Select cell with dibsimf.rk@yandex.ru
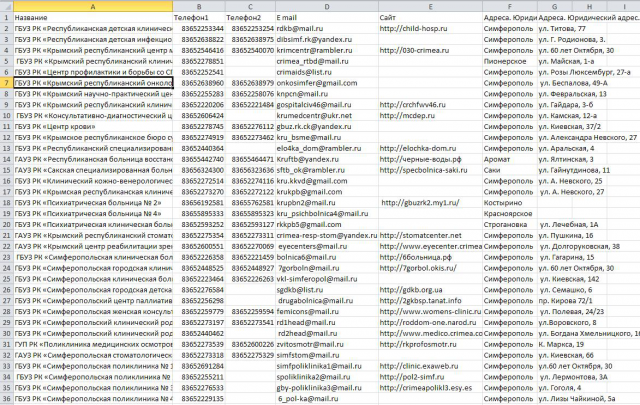The image size is (640, 405). pyautogui.click(x=327, y=40)
